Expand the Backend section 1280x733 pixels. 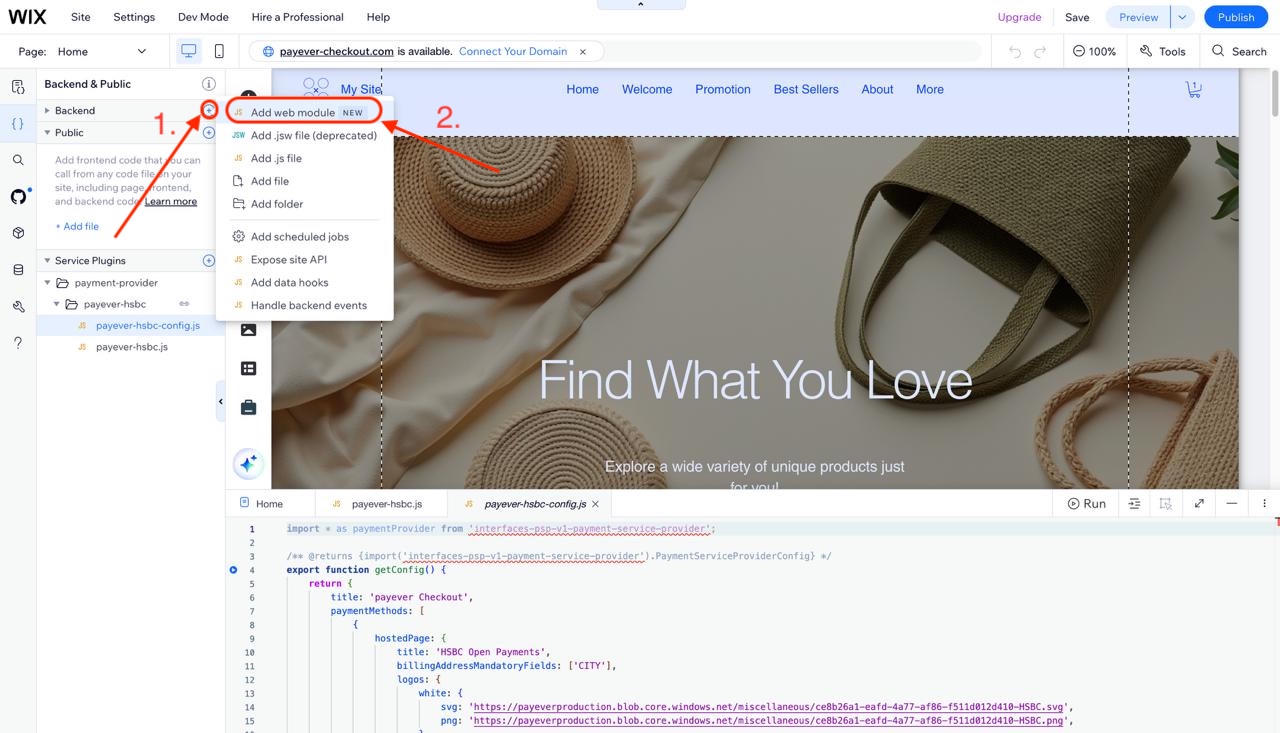47,110
